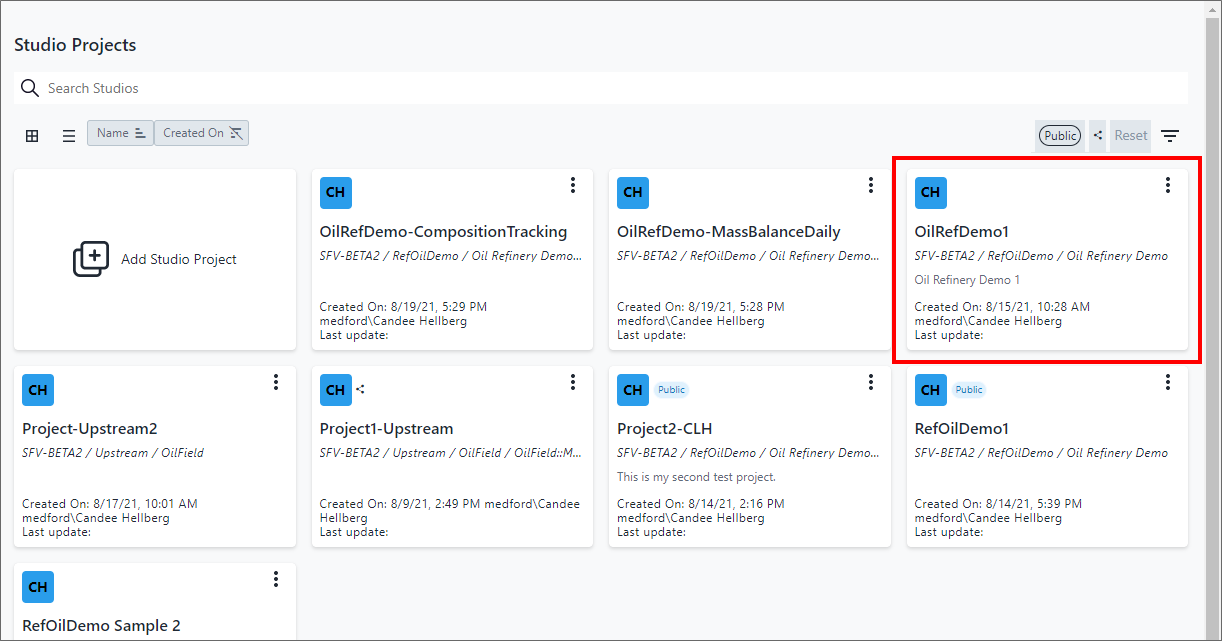Switch to grid view layout

tap(32, 136)
